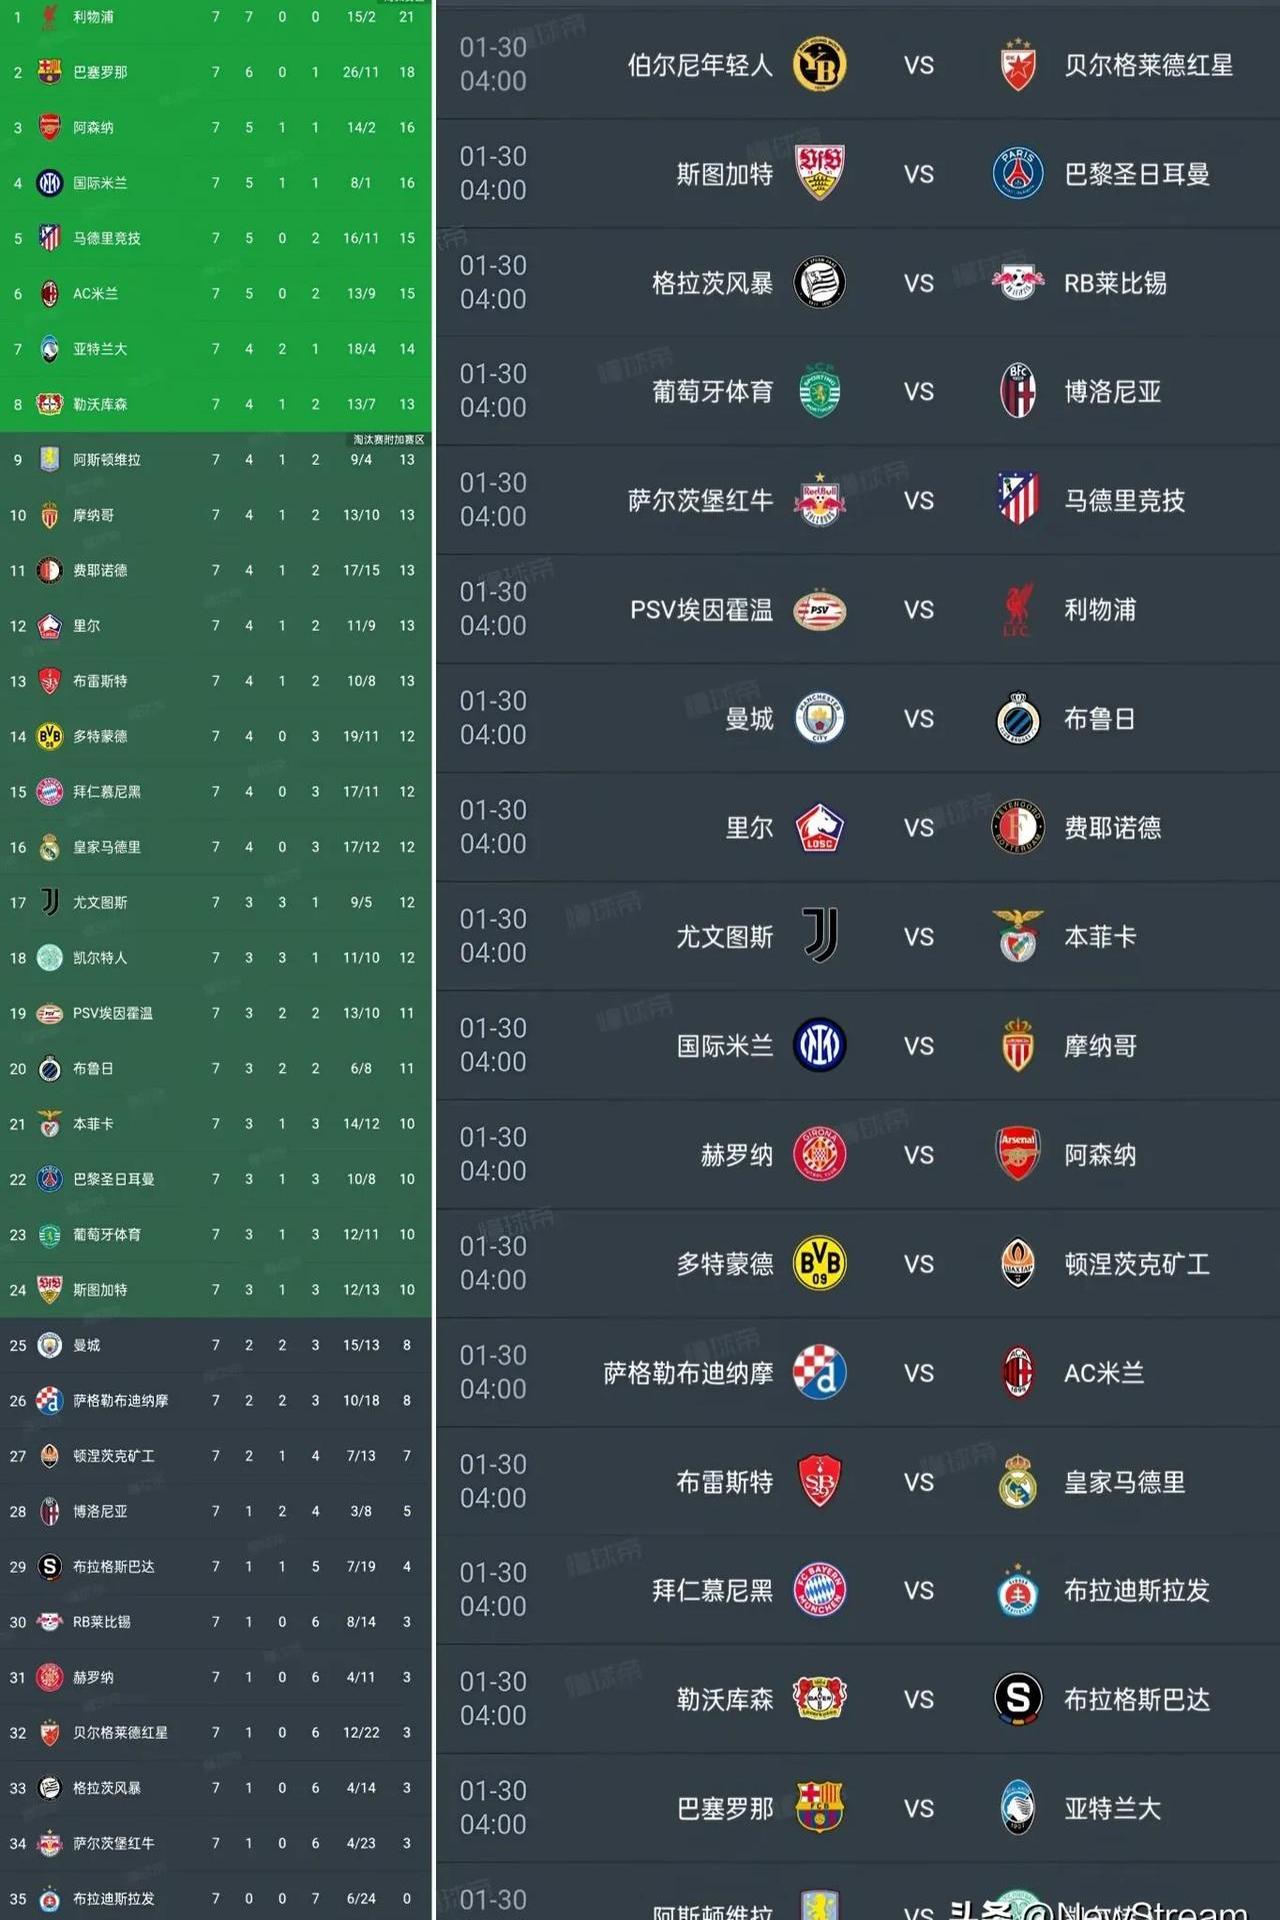Viewport: 1280px width, 1920px height.
Task: Click the Real Madrid crest next to 皇家马德里 fixture
Action: (1018, 1481)
